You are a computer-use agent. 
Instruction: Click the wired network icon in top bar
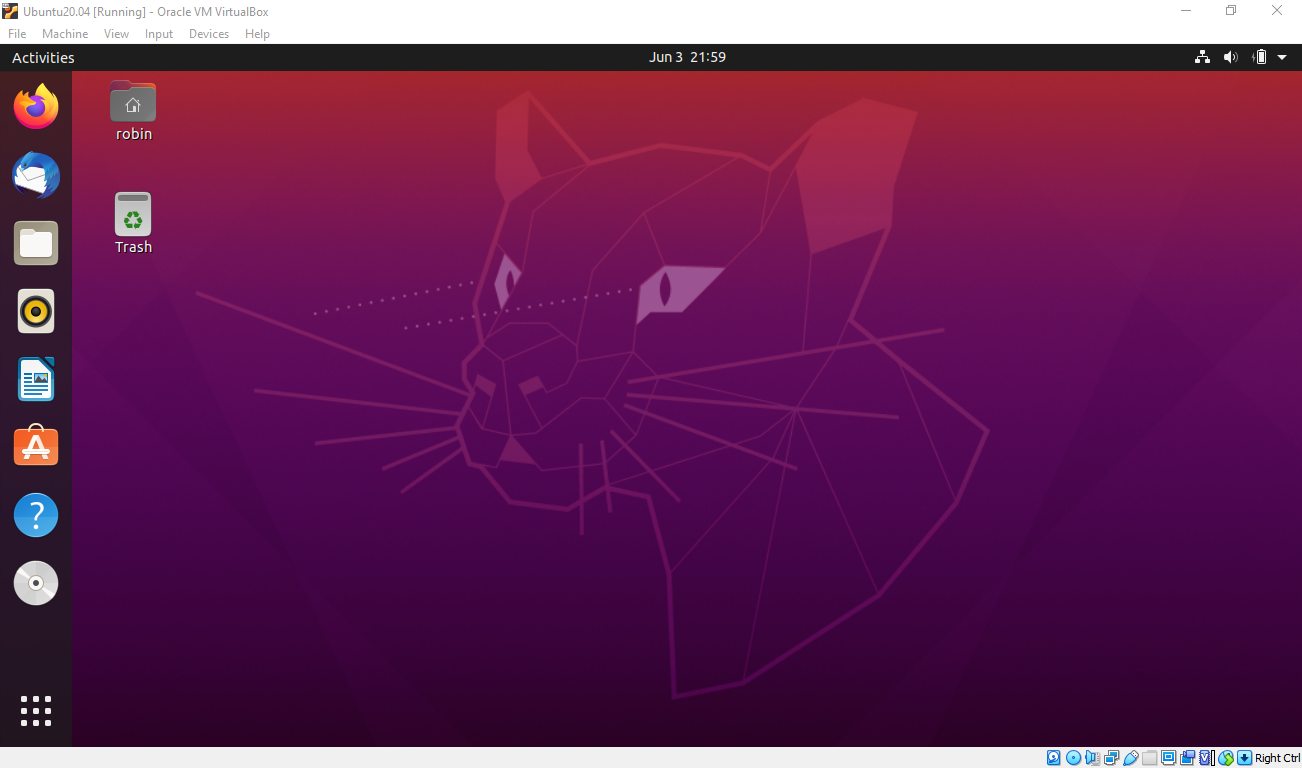point(1202,57)
